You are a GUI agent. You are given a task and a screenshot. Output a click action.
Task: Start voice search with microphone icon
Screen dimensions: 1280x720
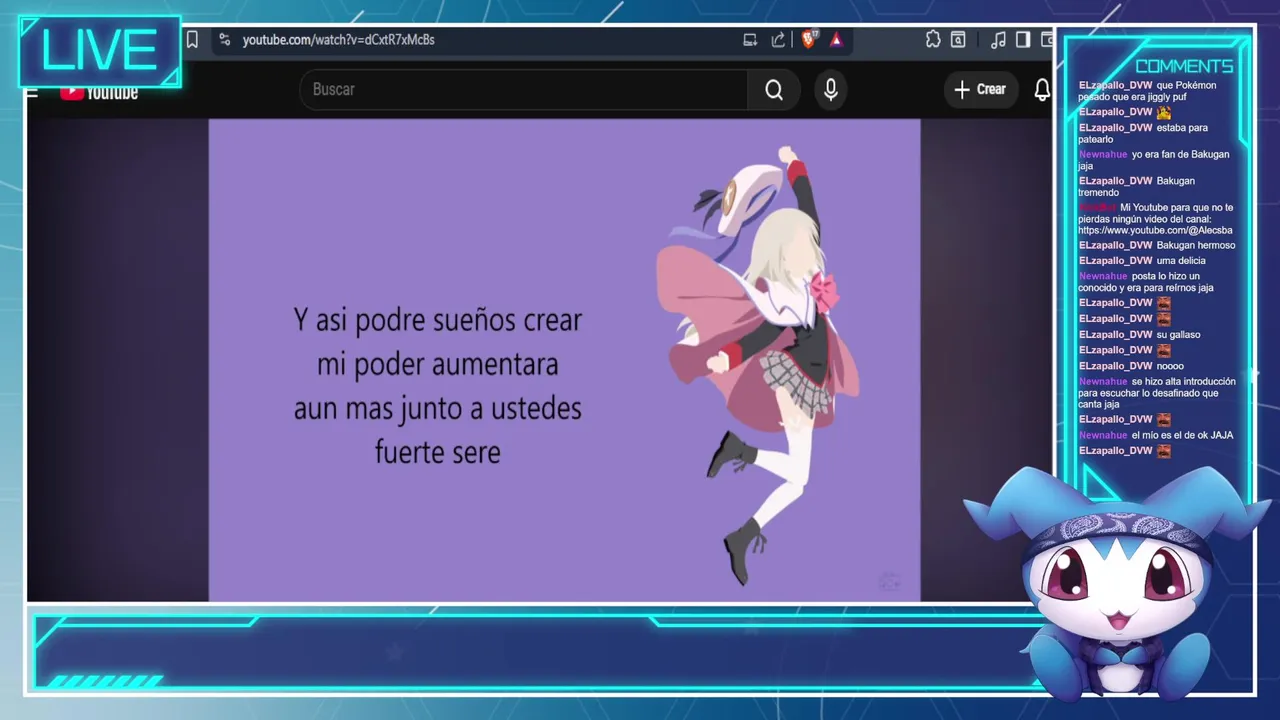click(831, 90)
